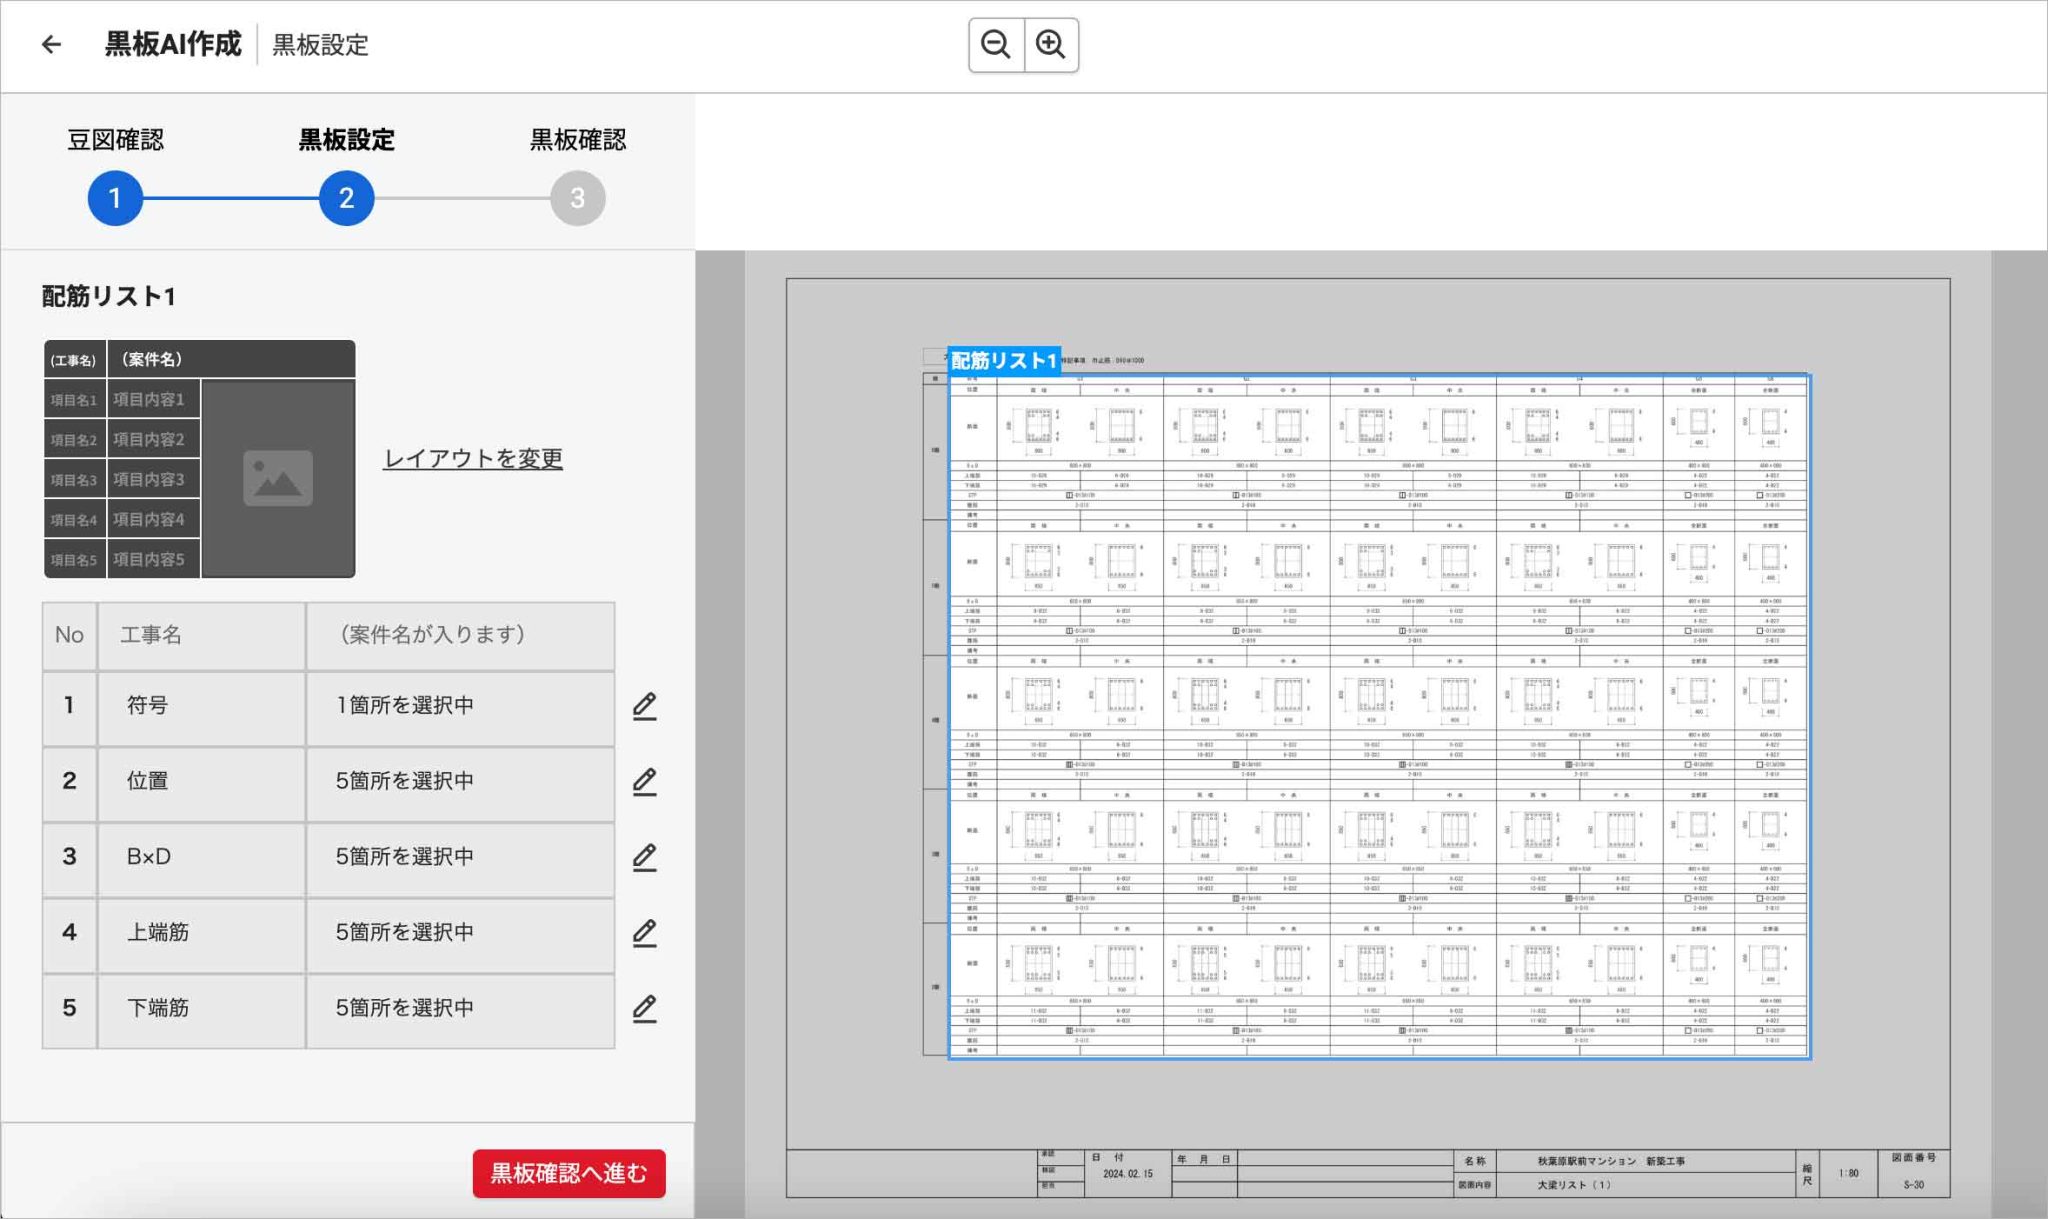Image resolution: width=2048 pixels, height=1219 pixels.
Task: Select the 配筋リスト1 label on drawing
Action: pos(1003,360)
